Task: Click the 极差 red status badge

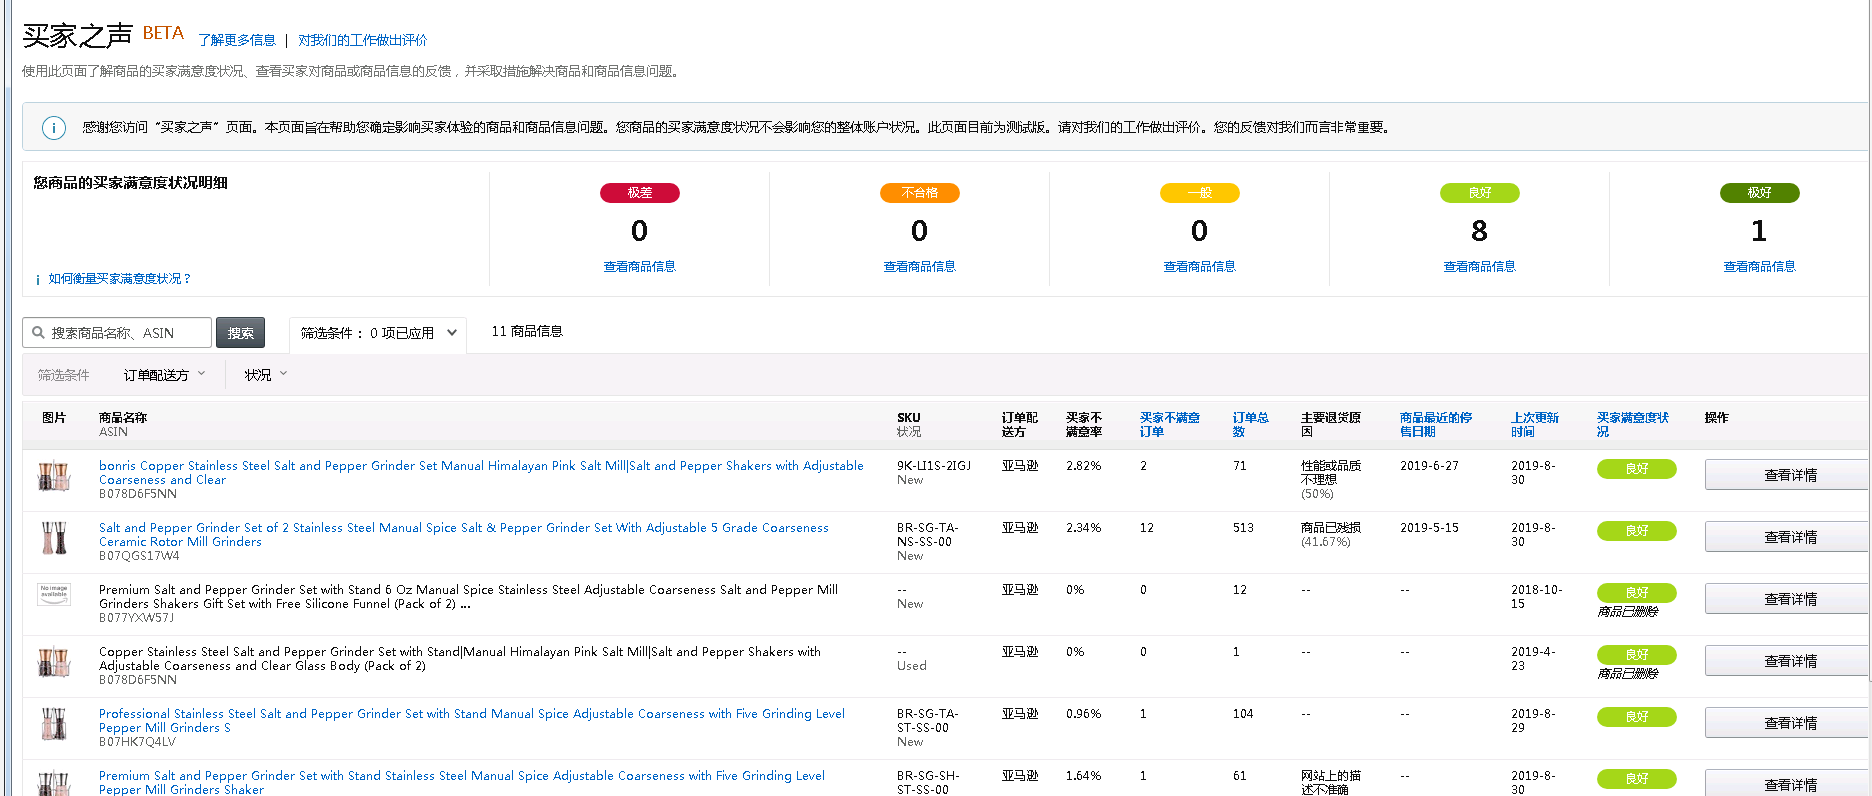Action: click(640, 193)
